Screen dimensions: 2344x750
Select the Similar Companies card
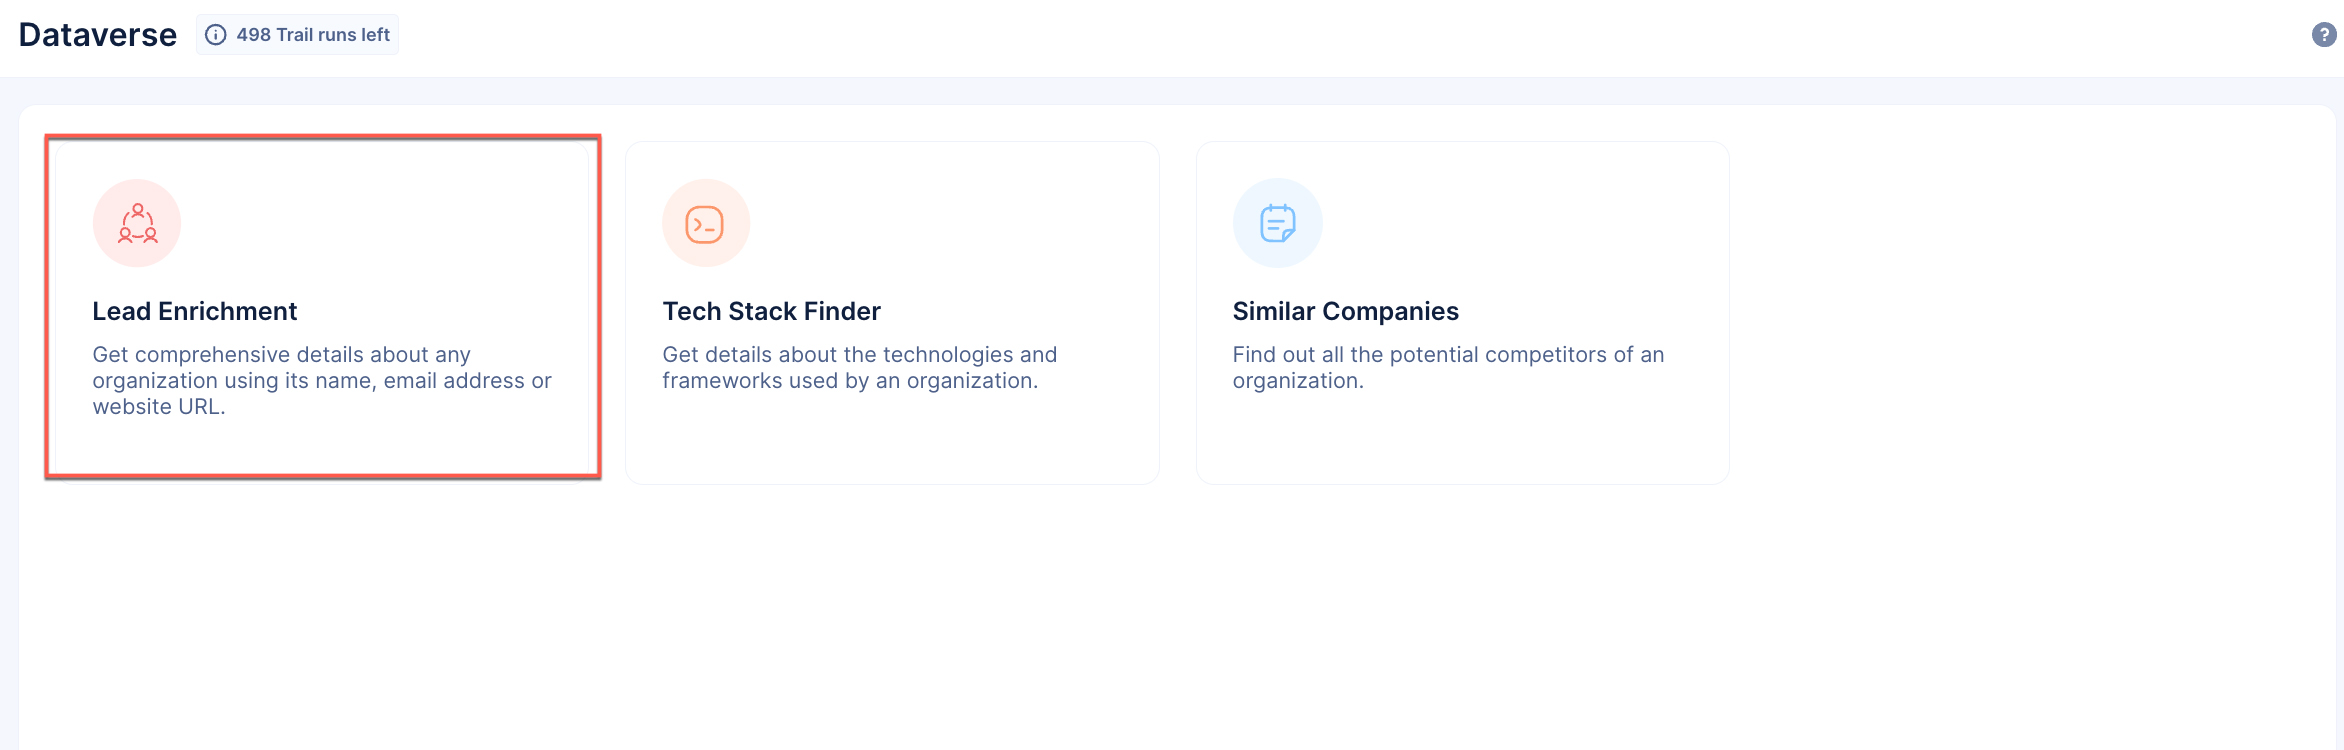1462,313
